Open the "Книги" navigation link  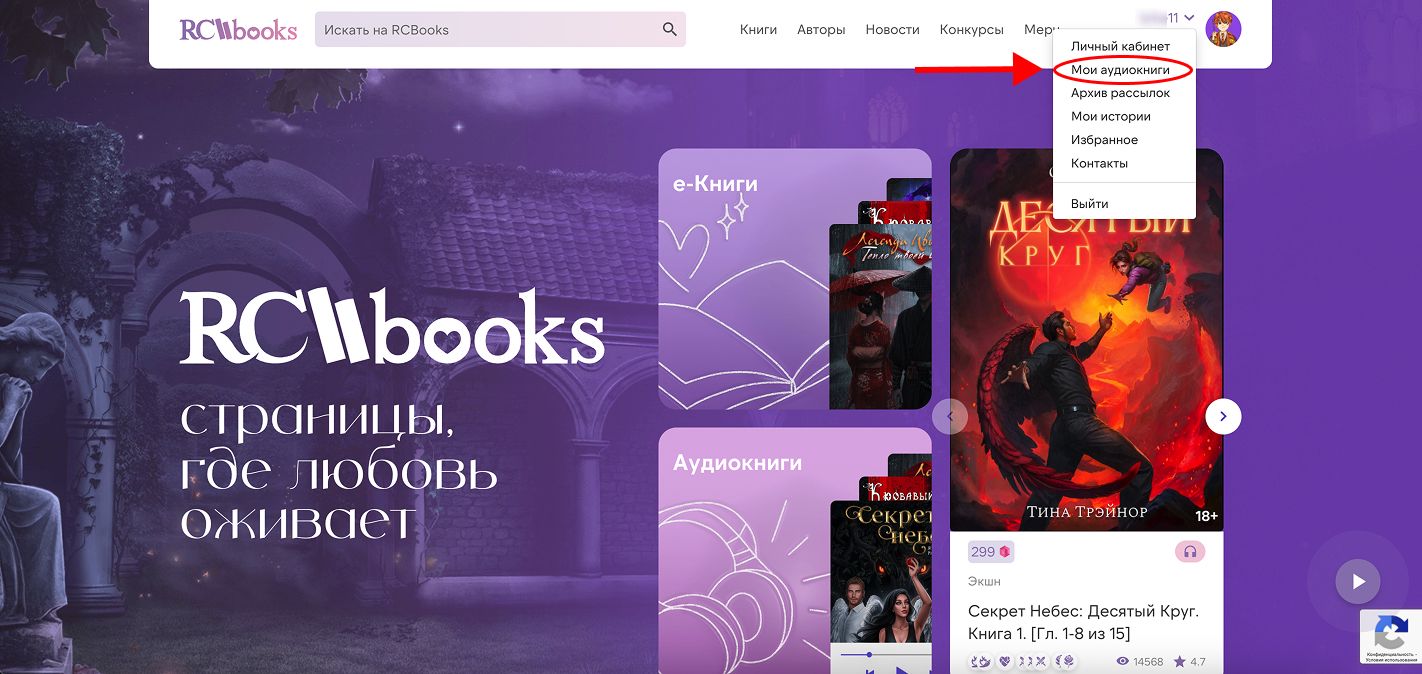(x=758, y=30)
